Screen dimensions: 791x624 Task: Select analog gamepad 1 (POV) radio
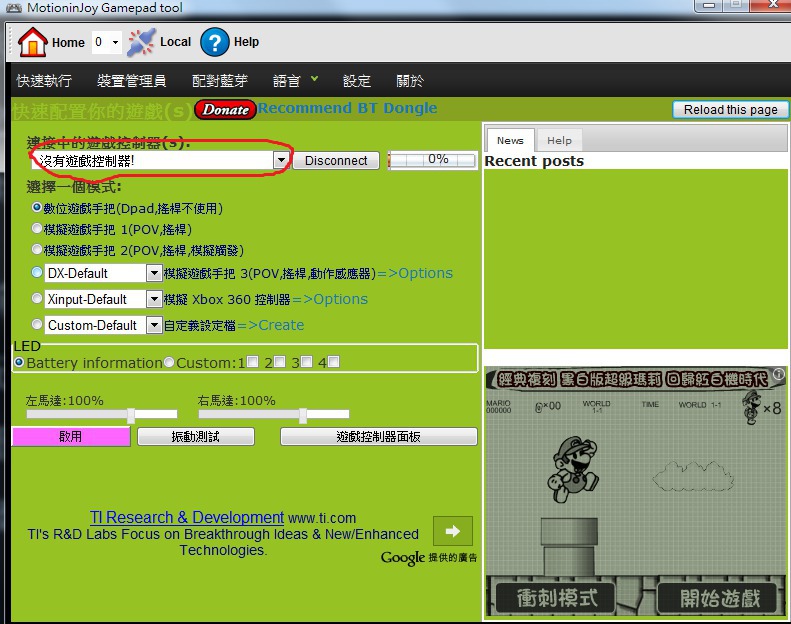coord(36,228)
